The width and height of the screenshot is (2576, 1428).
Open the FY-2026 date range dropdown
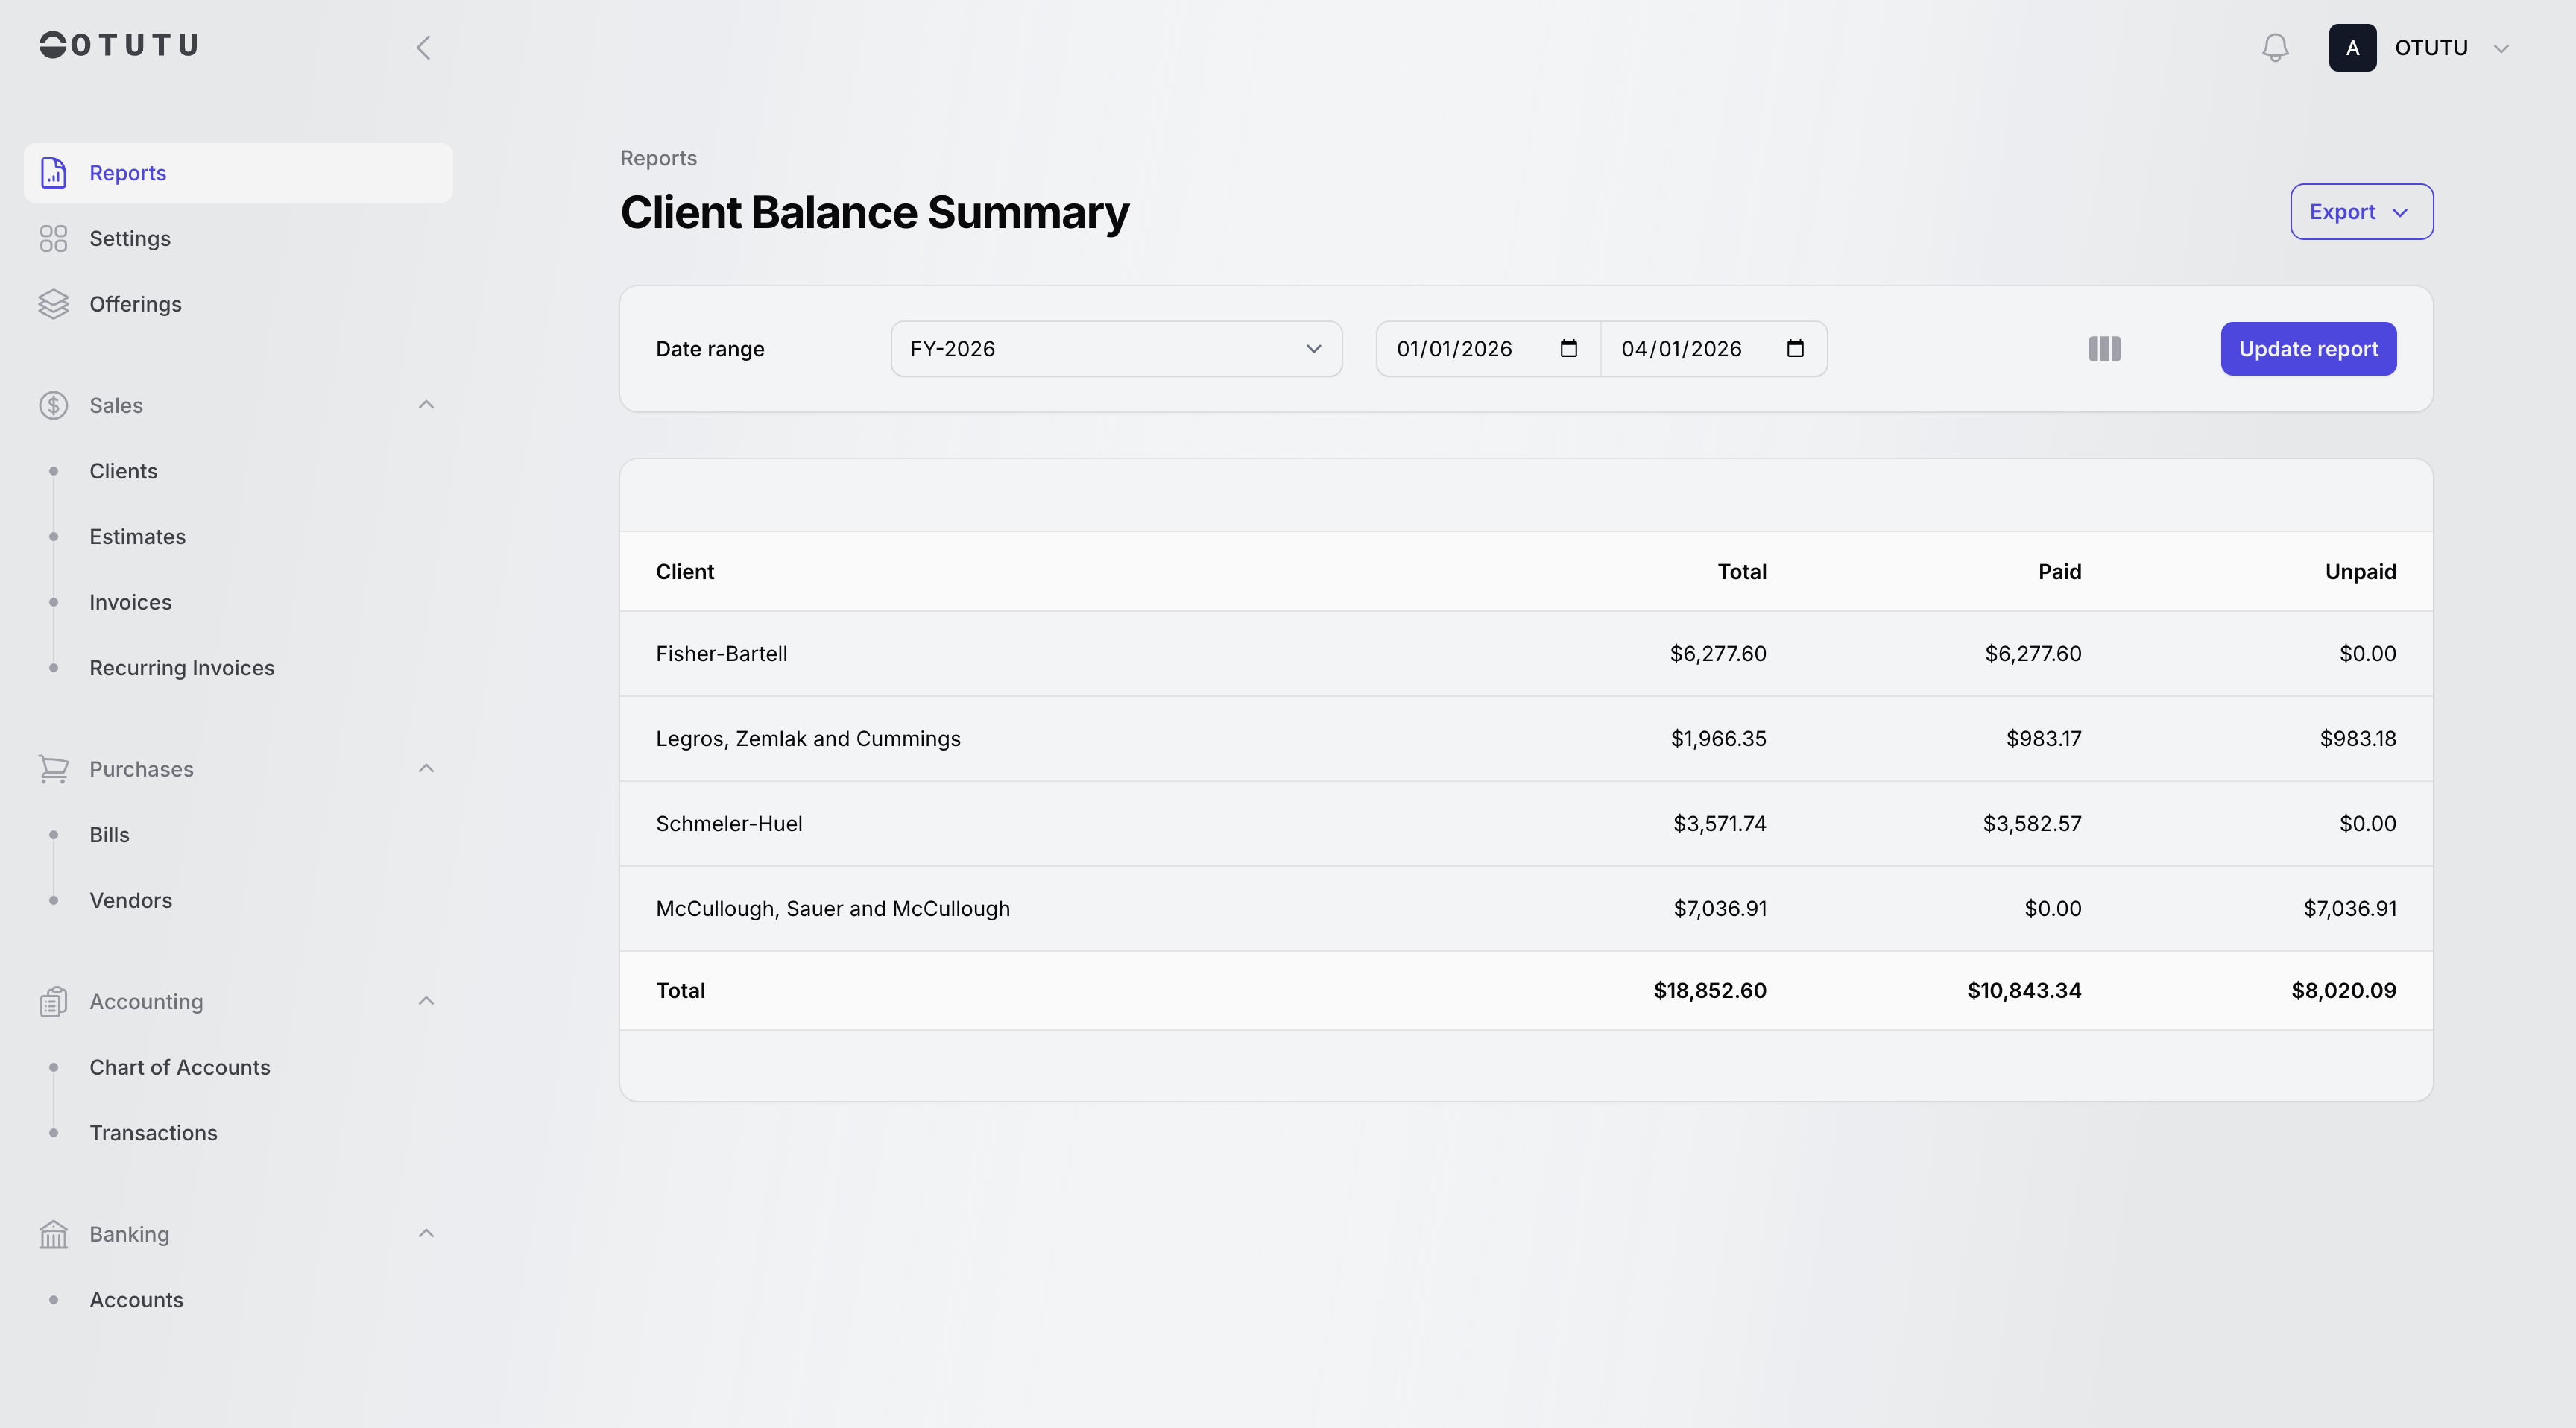pos(1116,349)
